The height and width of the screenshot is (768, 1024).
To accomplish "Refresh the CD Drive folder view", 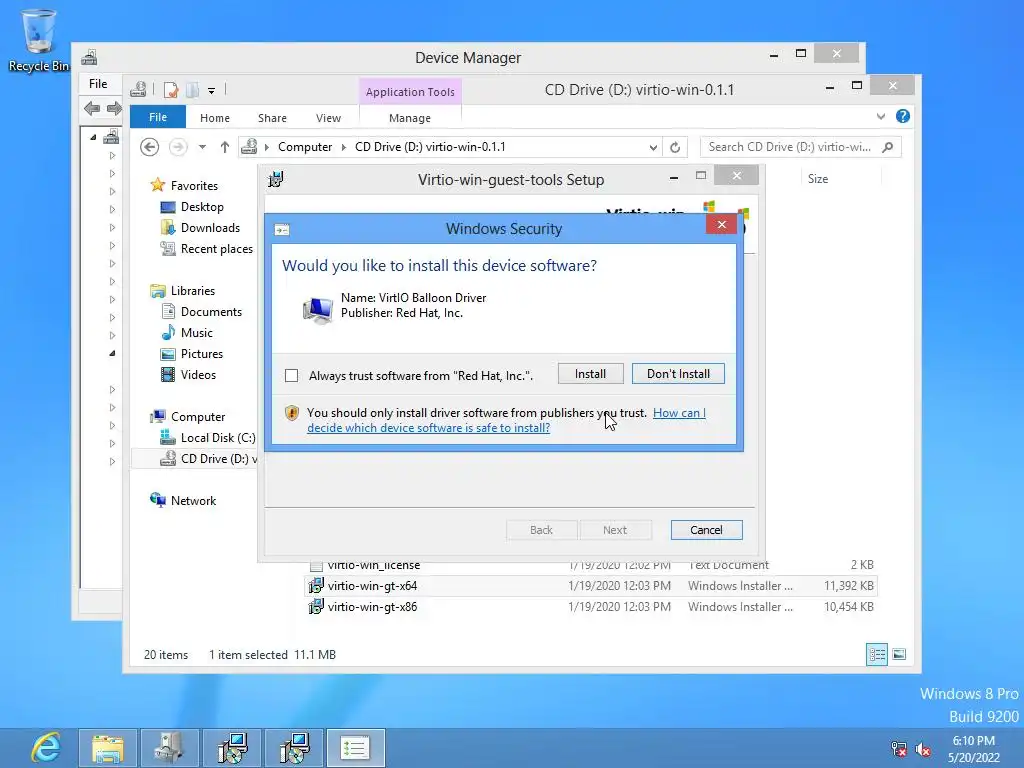I will tap(675, 148).
